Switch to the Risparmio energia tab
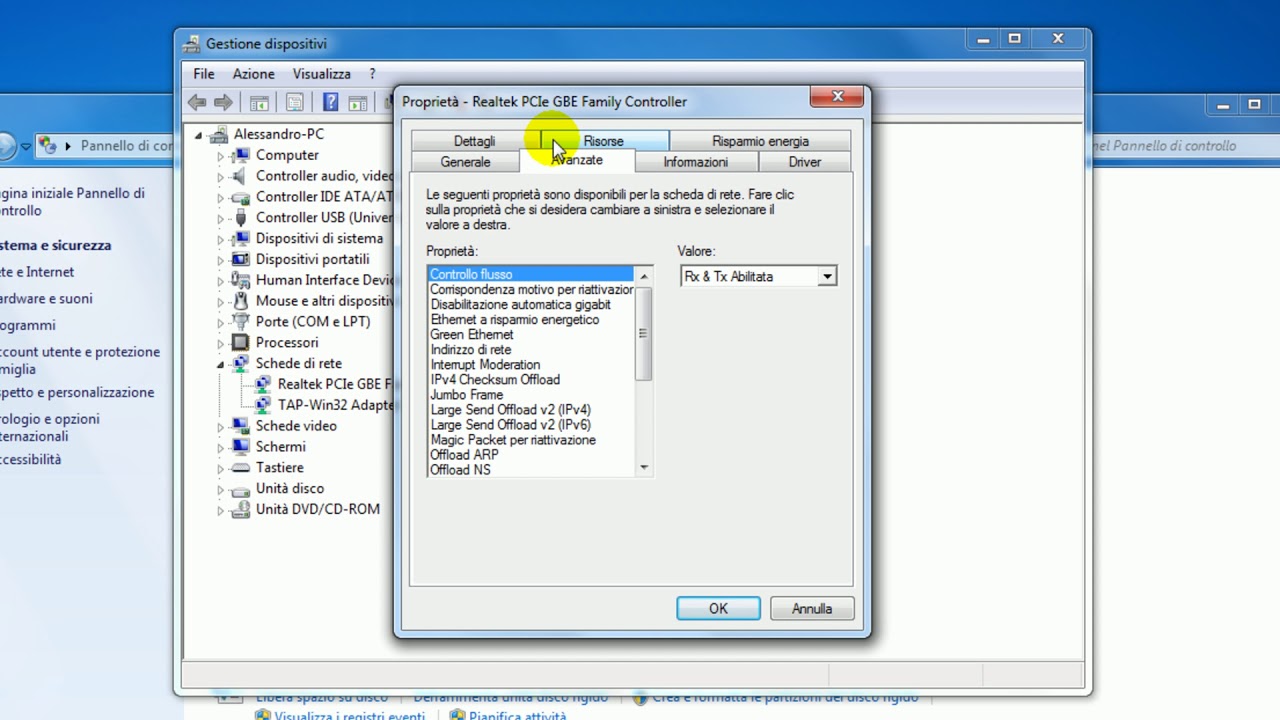Image resolution: width=1280 pixels, height=720 pixels. [x=761, y=141]
